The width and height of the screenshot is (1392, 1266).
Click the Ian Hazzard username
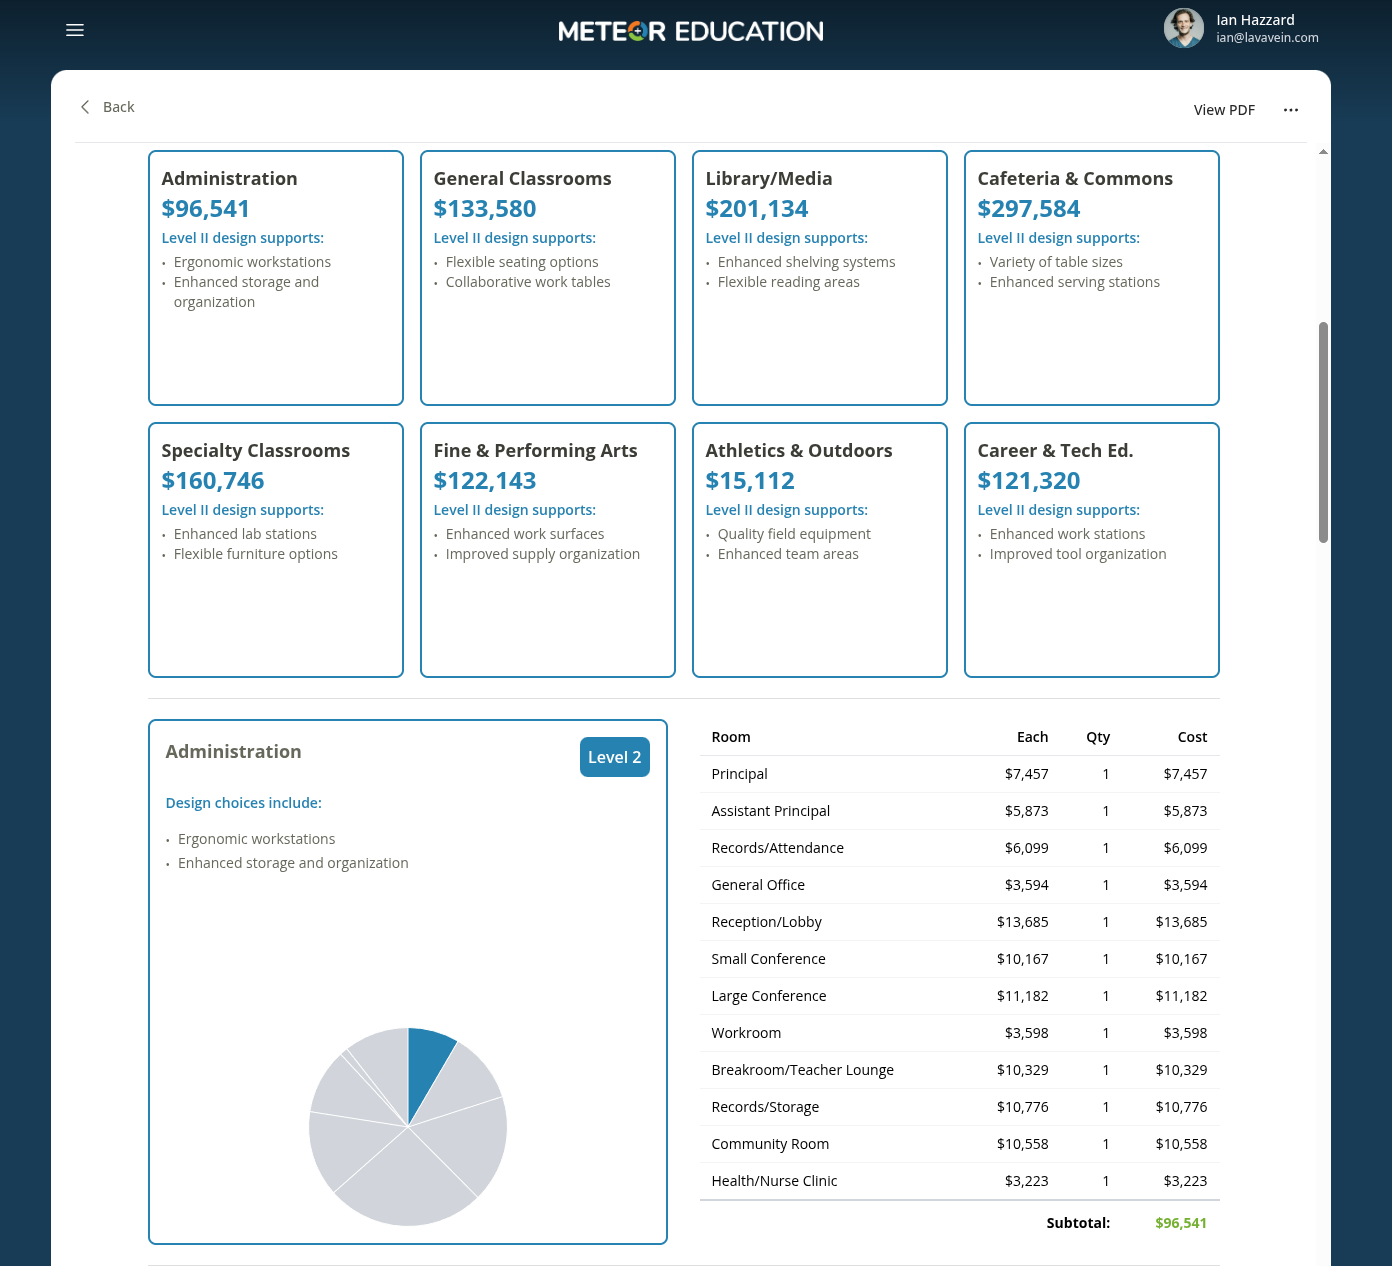[1255, 20]
